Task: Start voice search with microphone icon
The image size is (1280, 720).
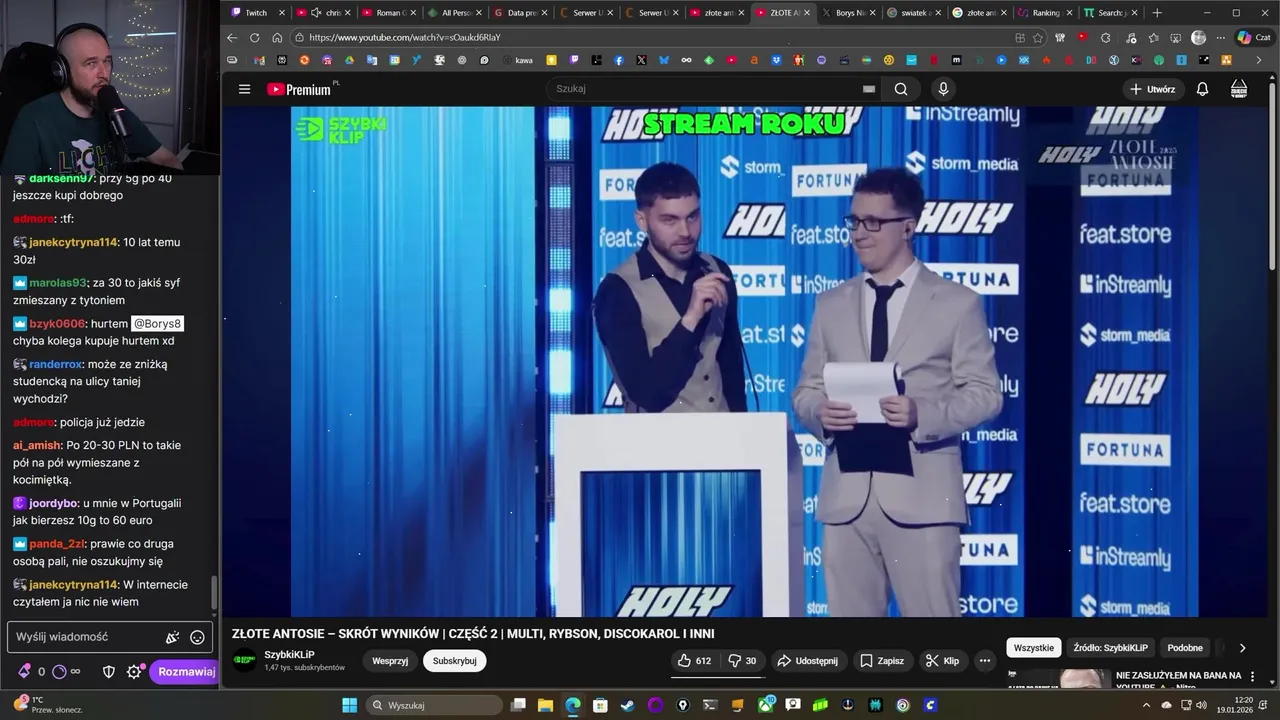Action: pyautogui.click(x=943, y=89)
